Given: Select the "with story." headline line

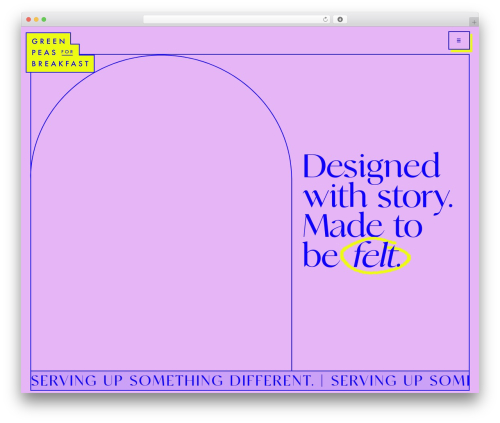Looking at the screenshot, I should pyautogui.click(x=378, y=198).
